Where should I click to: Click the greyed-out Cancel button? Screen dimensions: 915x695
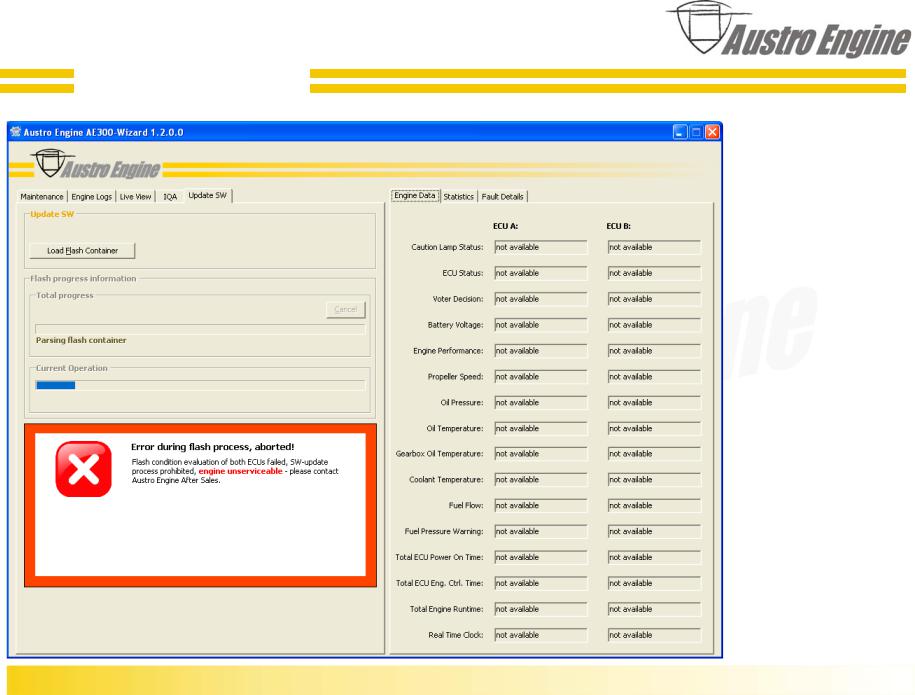pyautogui.click(x=345, y=309)
